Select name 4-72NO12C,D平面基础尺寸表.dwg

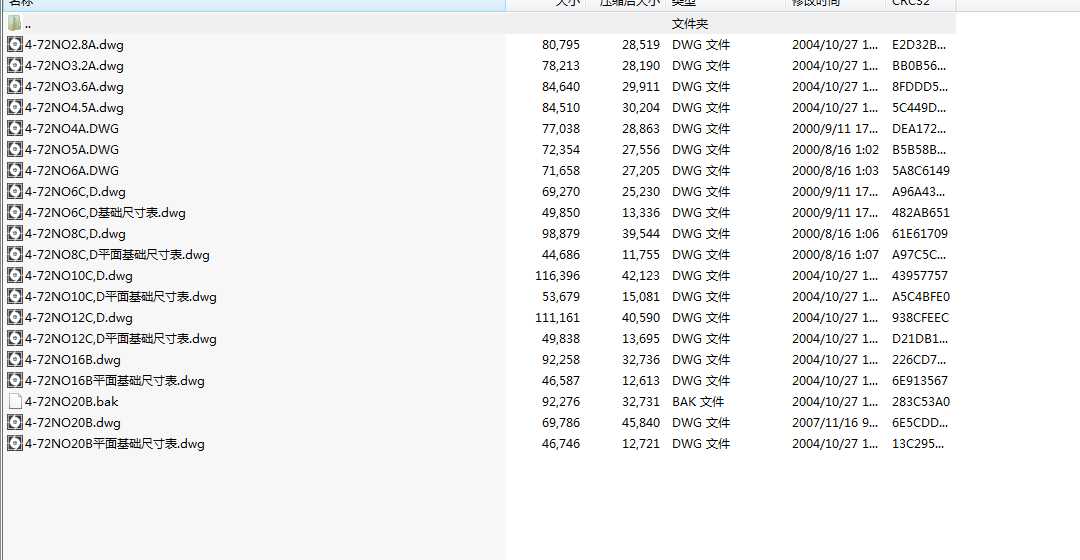coord(121,339)
